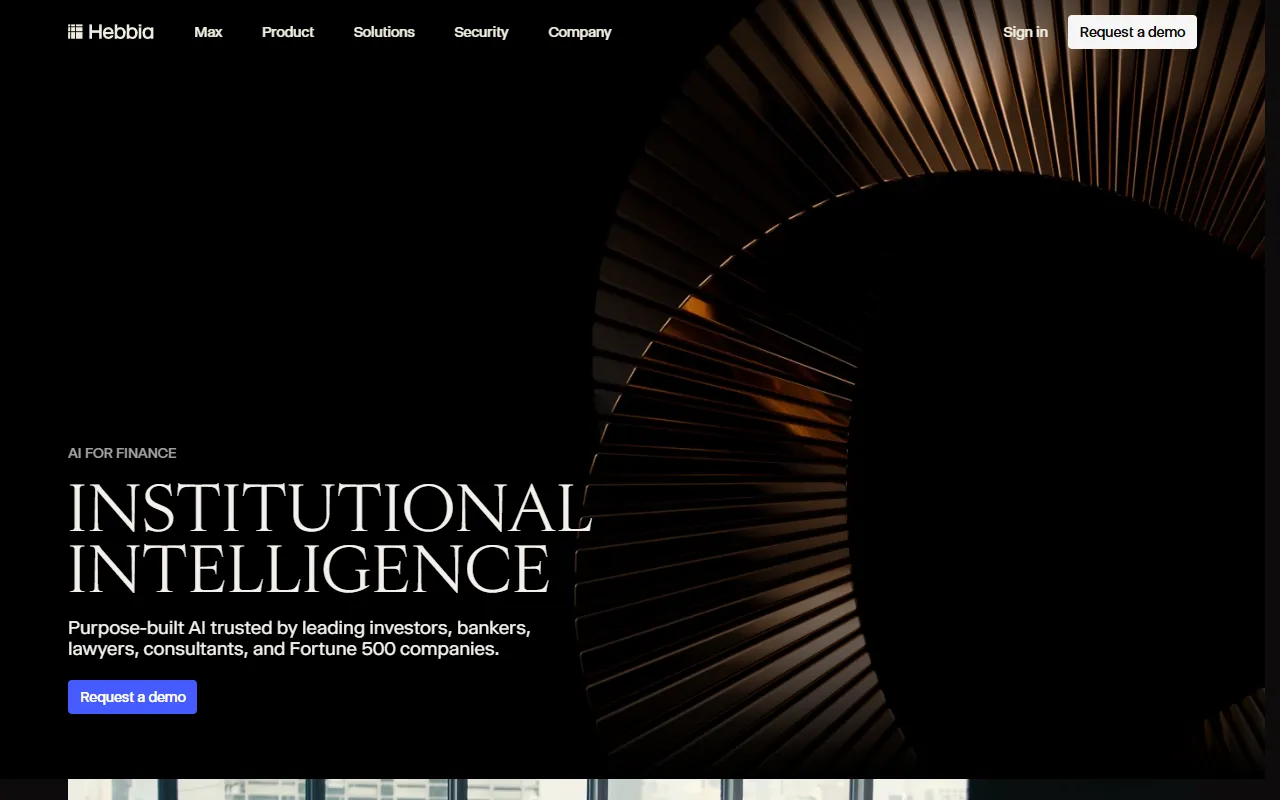
Task: Go to the Security page
Action: (481, 32)
